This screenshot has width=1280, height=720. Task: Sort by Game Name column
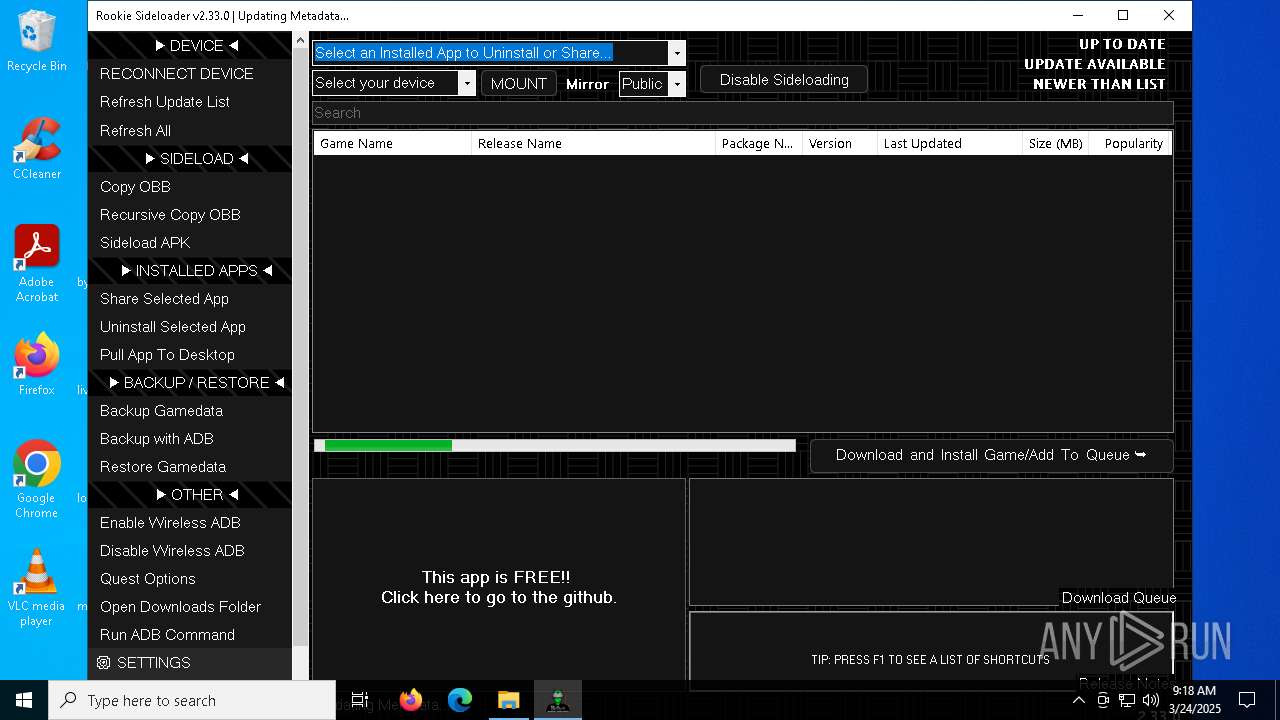[392, 143]
